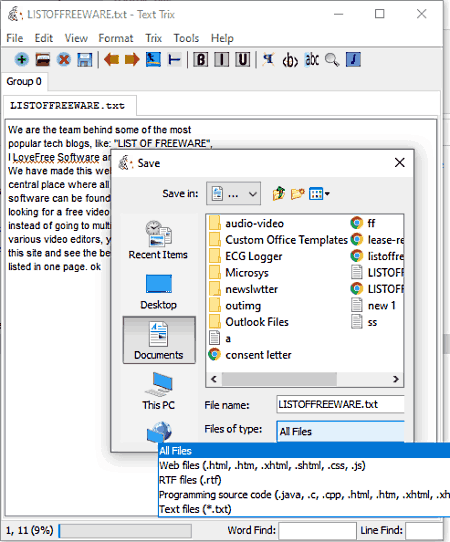Create new folder in Save dialog
Viewport: 450px width, 542px height.
[x=297, y=194]
